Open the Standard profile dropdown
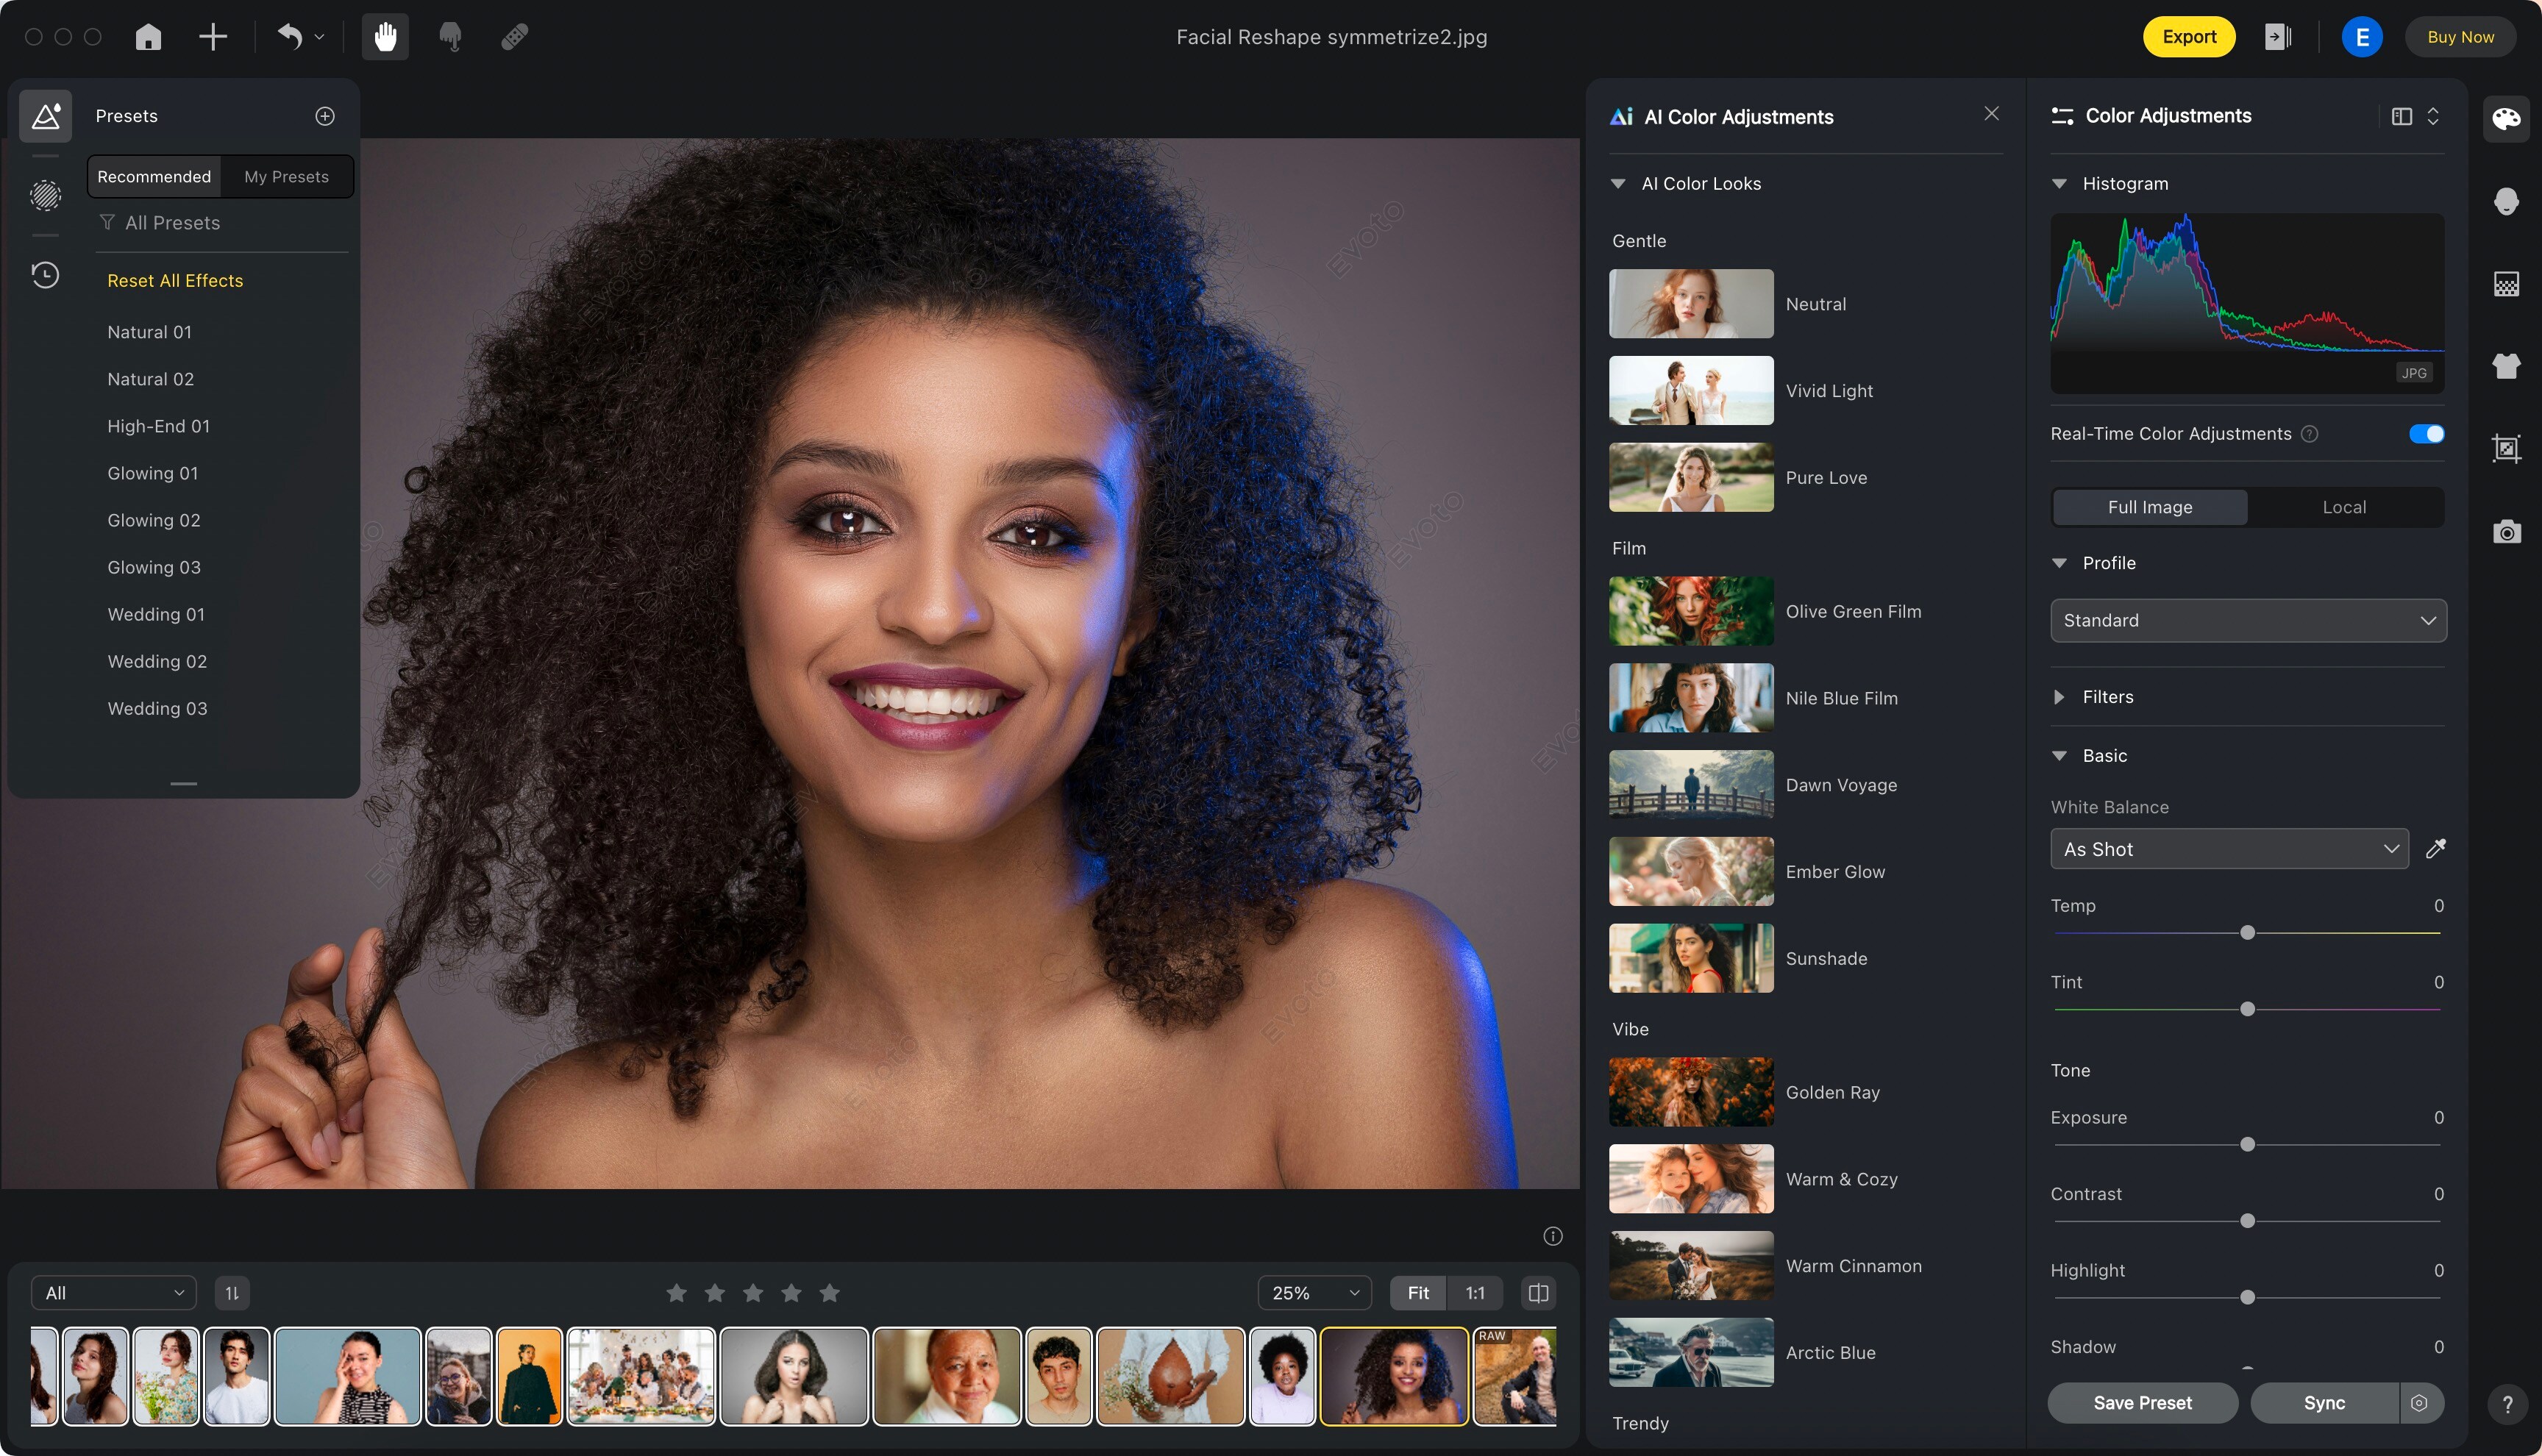The height and width of the screenshot is (1456, 2542). click(x=2248, y=620)
